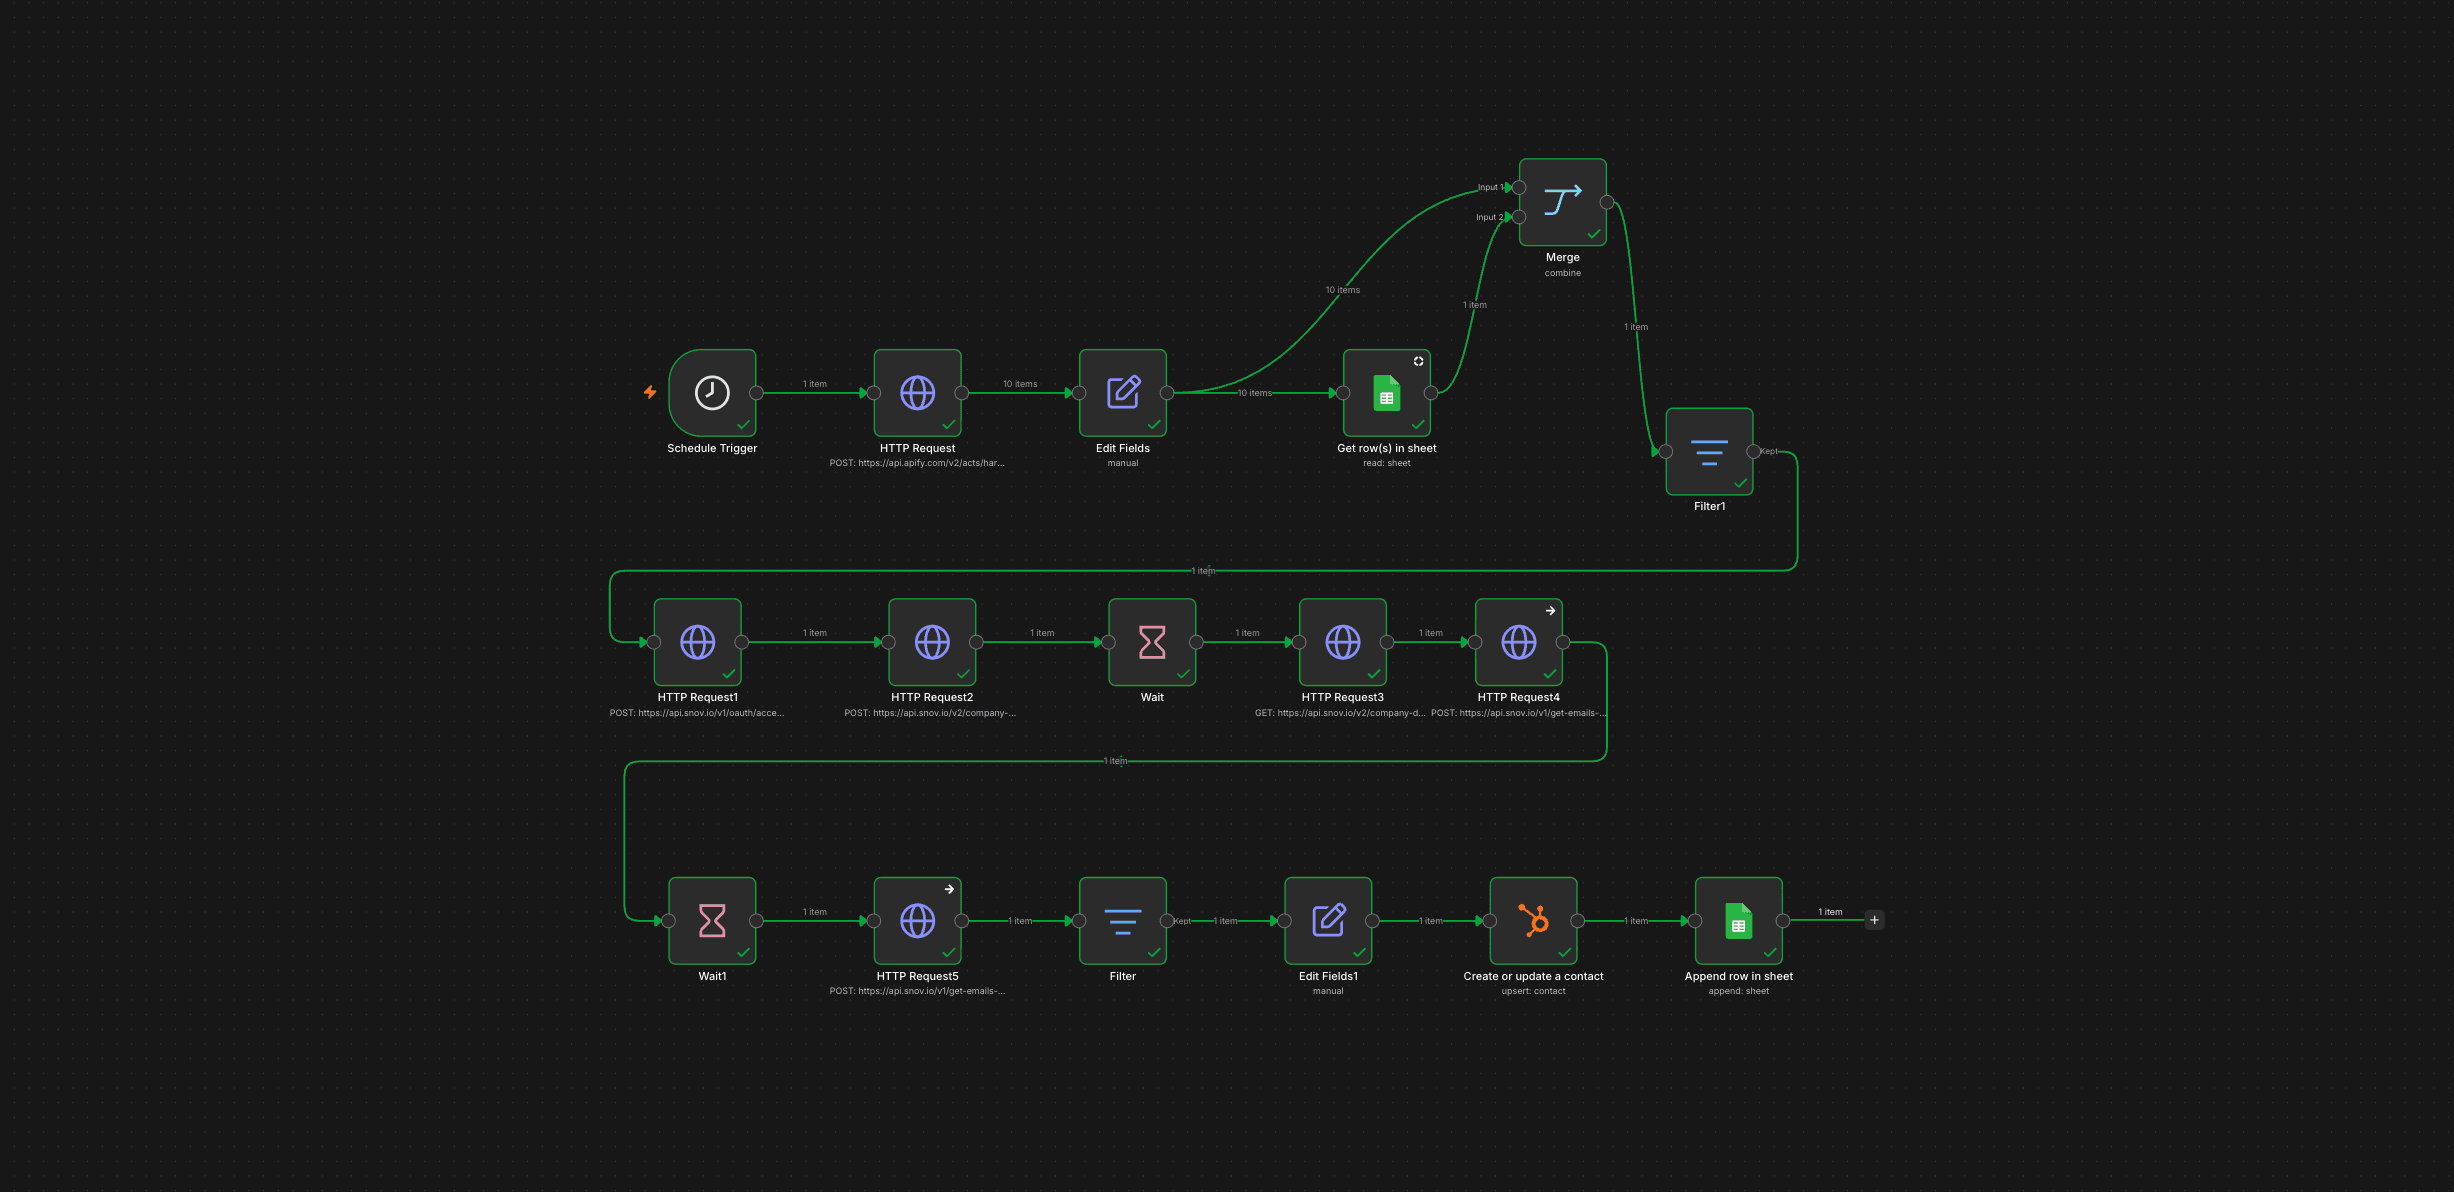Image resolution: width=2454 pixels, height=1192 pixels.
Task: Open HTTP Request4 get-emails node
Action: pyautogui.click(x=1519, y=642)
